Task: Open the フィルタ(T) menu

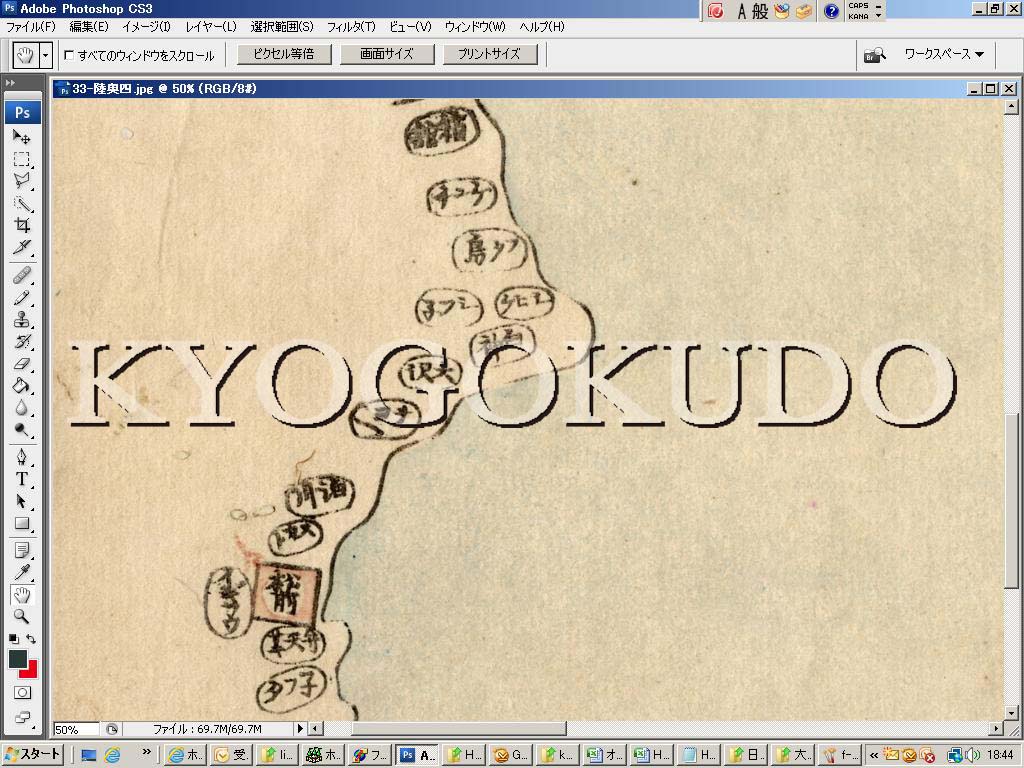Action: click(351, 26)
